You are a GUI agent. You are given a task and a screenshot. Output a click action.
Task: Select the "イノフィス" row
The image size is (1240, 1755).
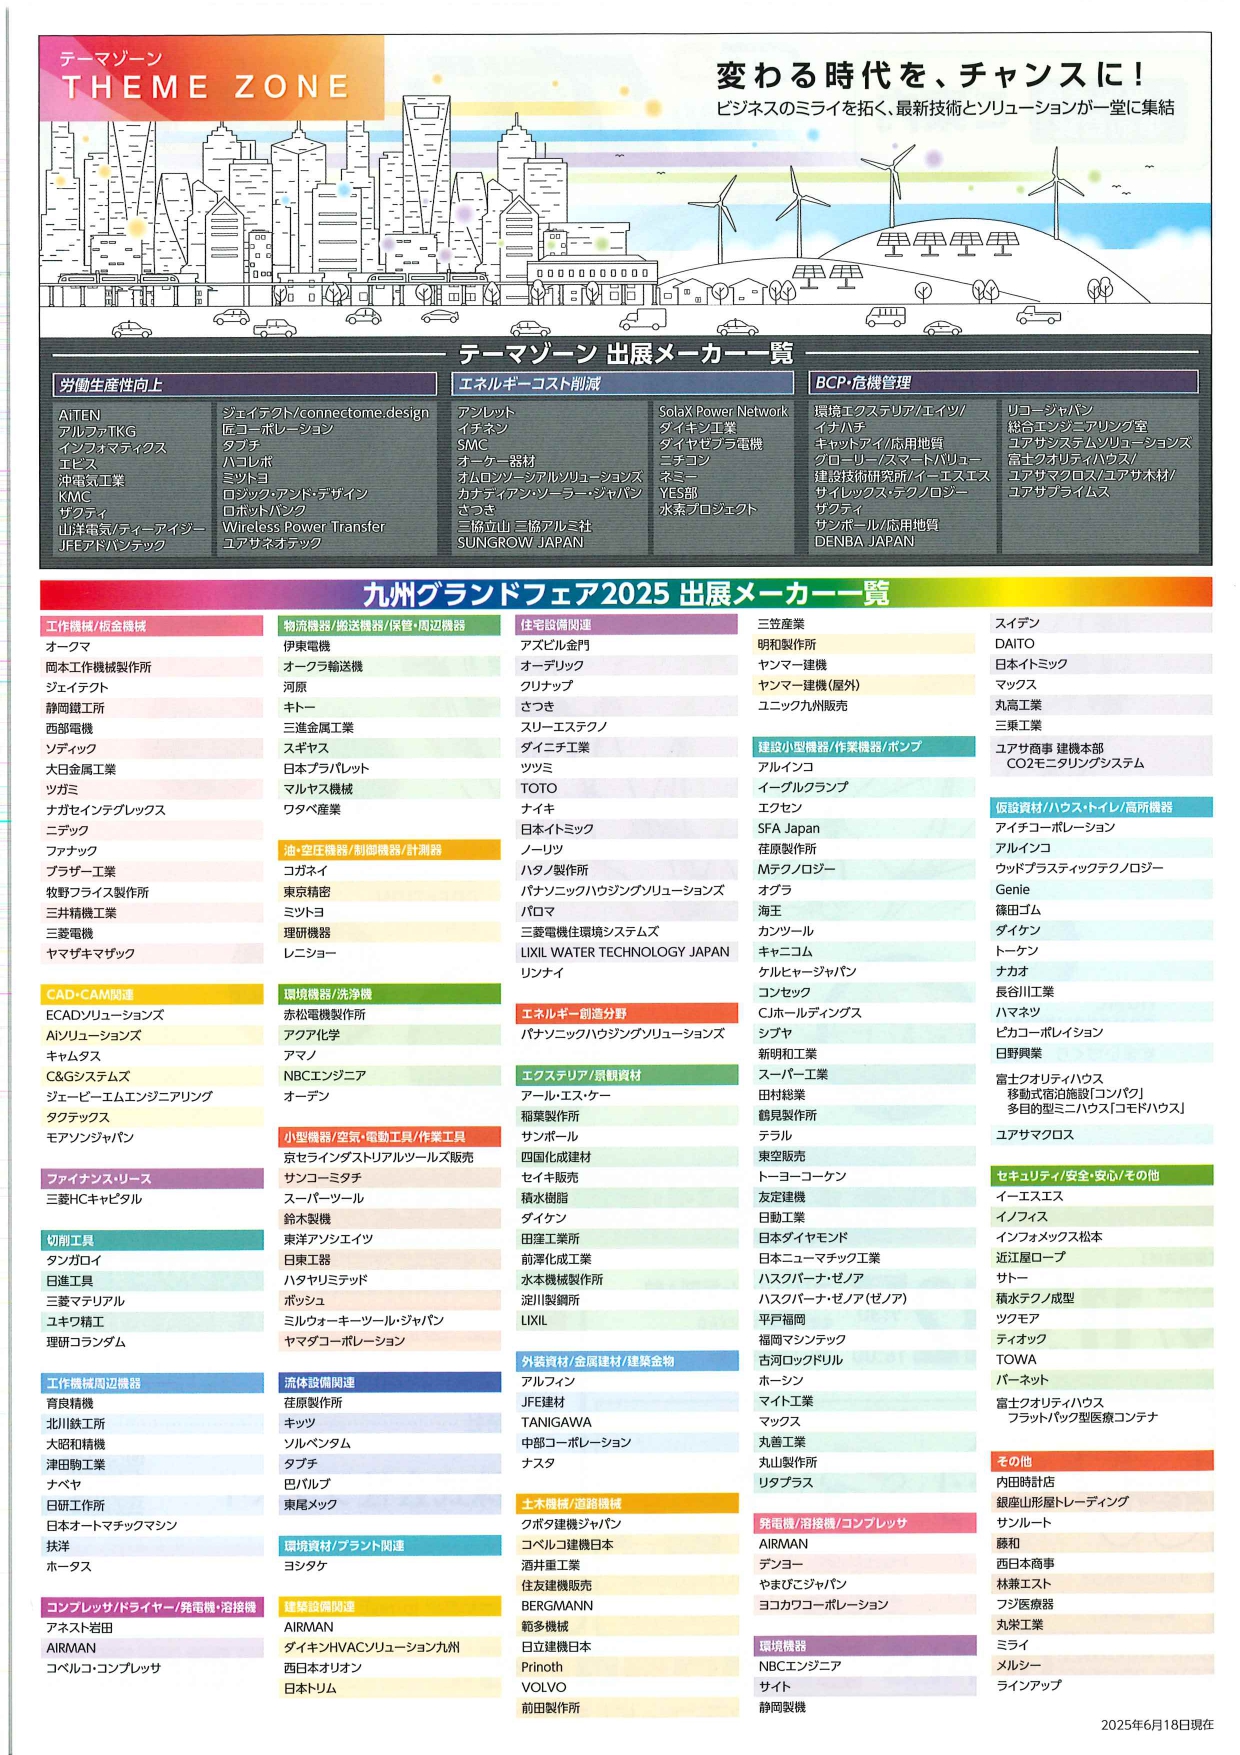pos(1102,1216)
